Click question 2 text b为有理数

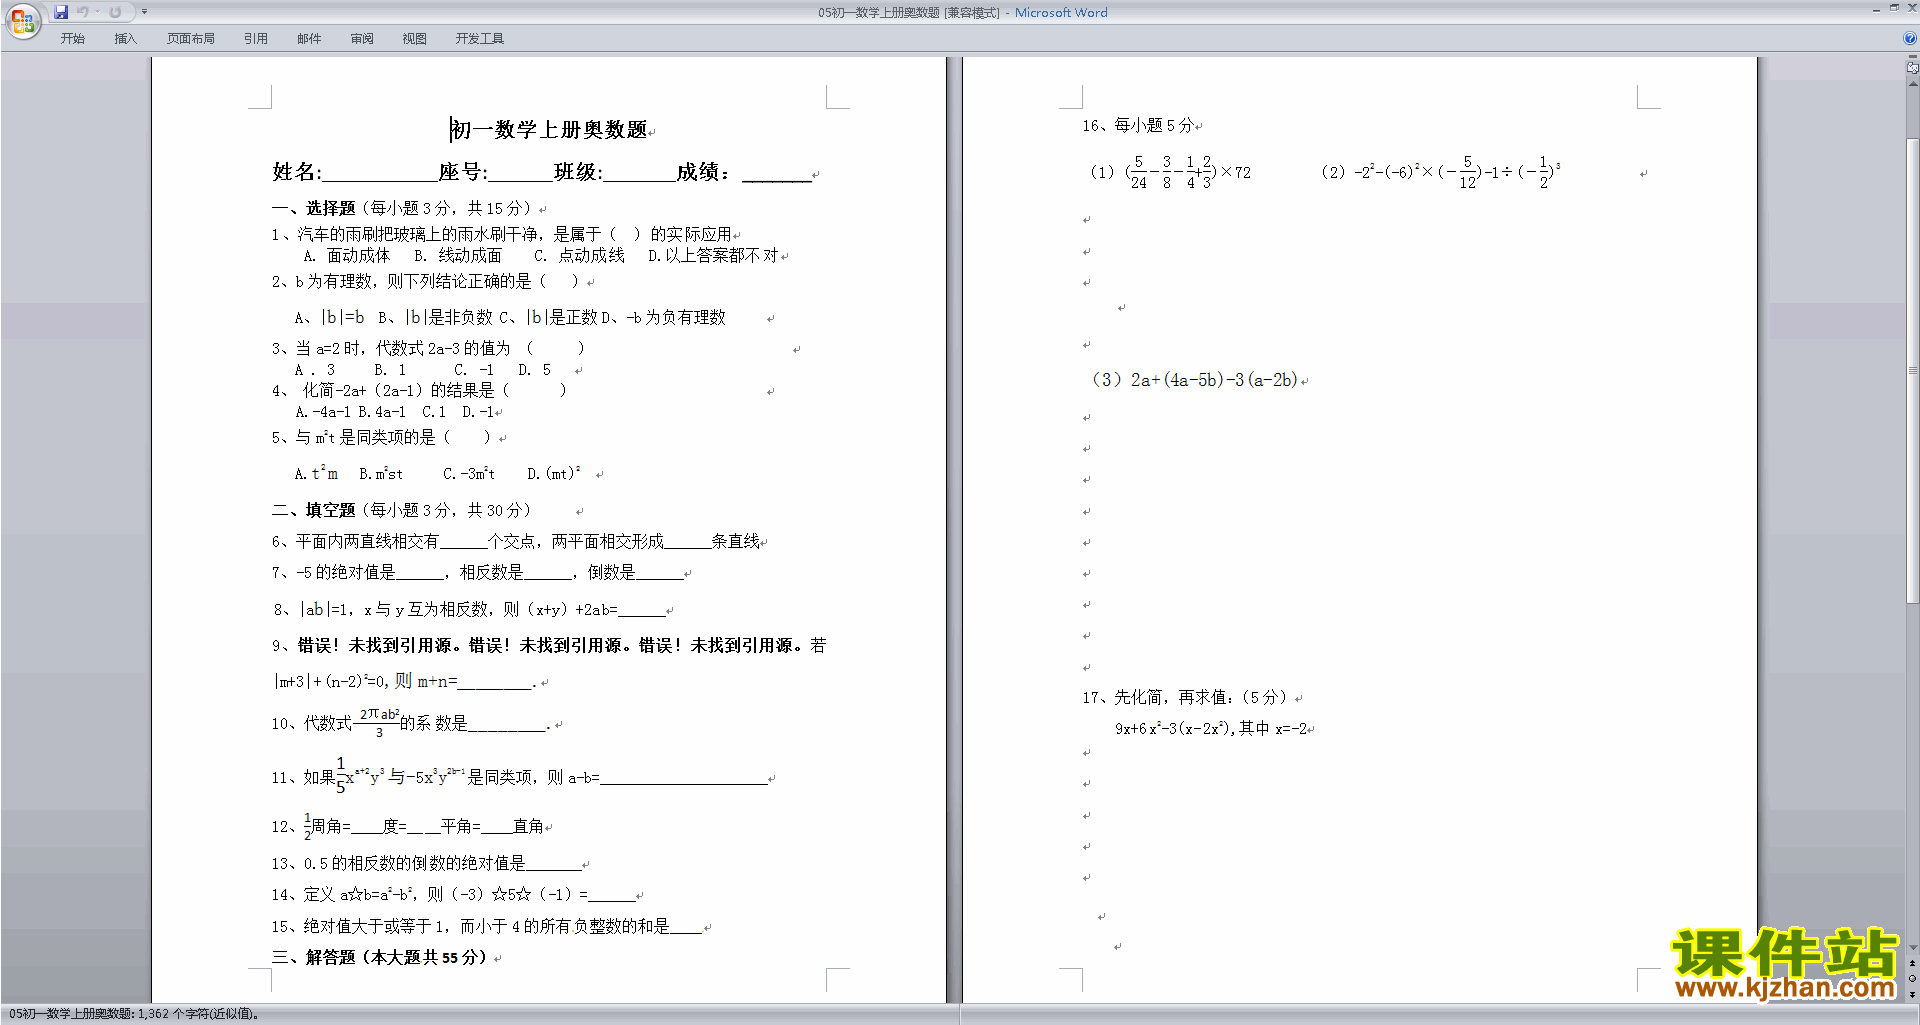(334, 282)
